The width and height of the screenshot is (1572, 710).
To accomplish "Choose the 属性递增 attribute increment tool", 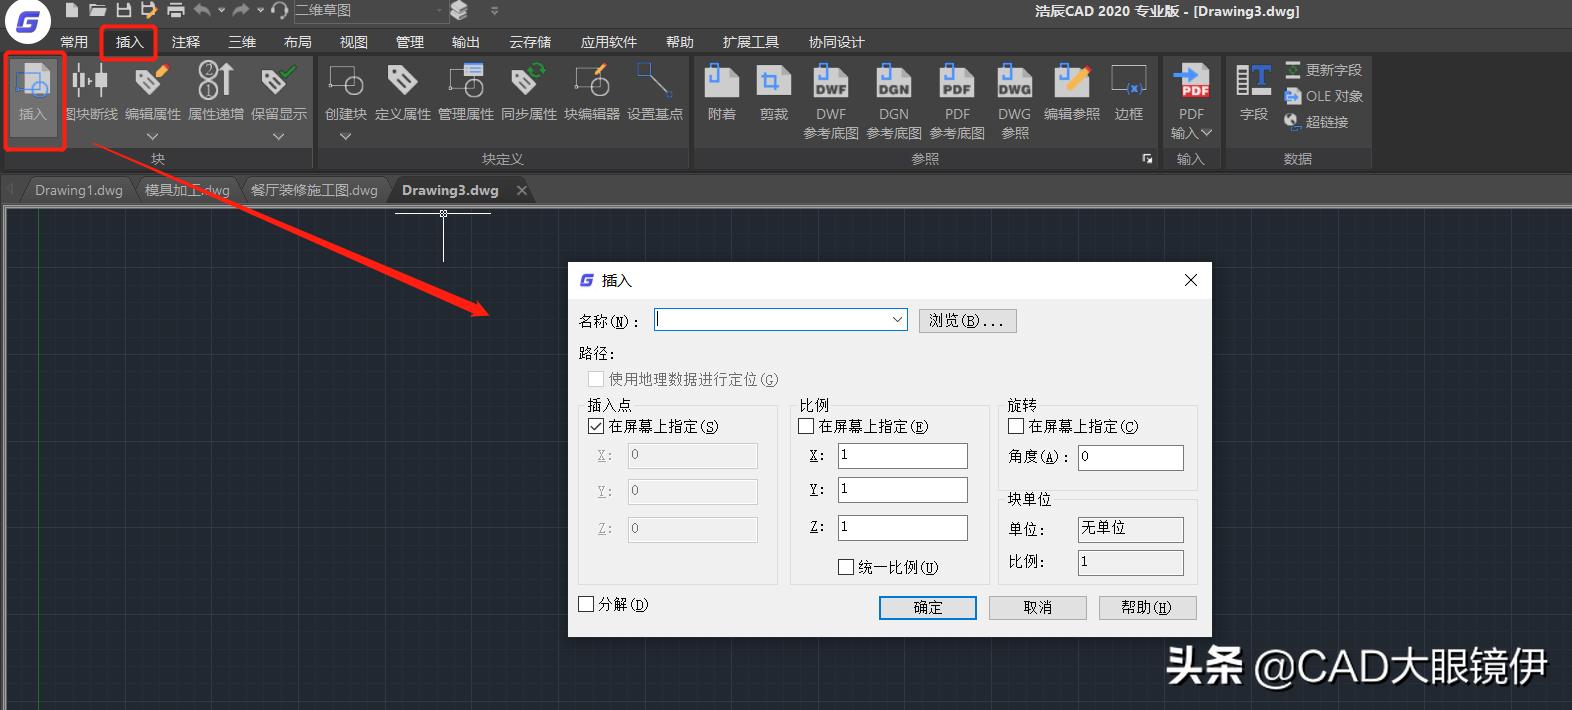I will (x=216, y=92).
